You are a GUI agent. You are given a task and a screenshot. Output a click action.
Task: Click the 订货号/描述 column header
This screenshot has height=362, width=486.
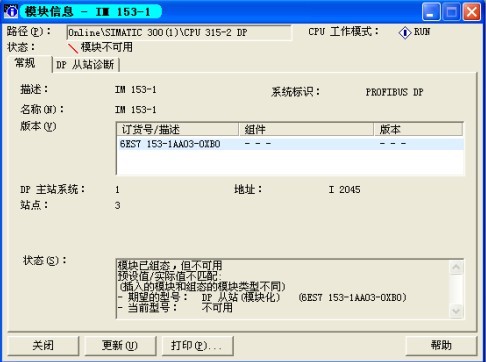click(178, 129)
